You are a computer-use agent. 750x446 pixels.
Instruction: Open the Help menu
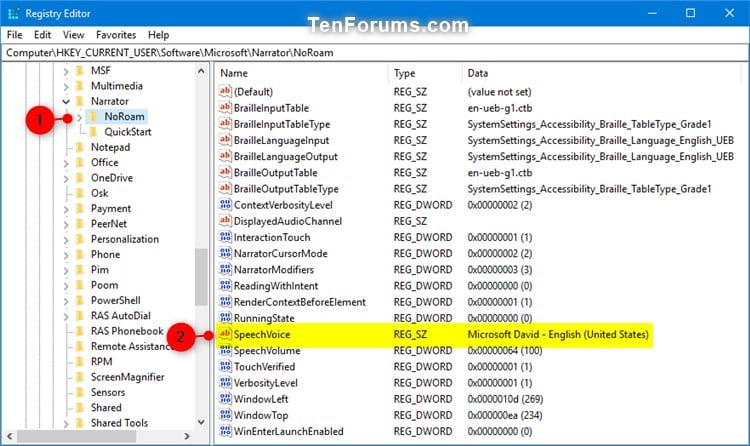[158, 35]
